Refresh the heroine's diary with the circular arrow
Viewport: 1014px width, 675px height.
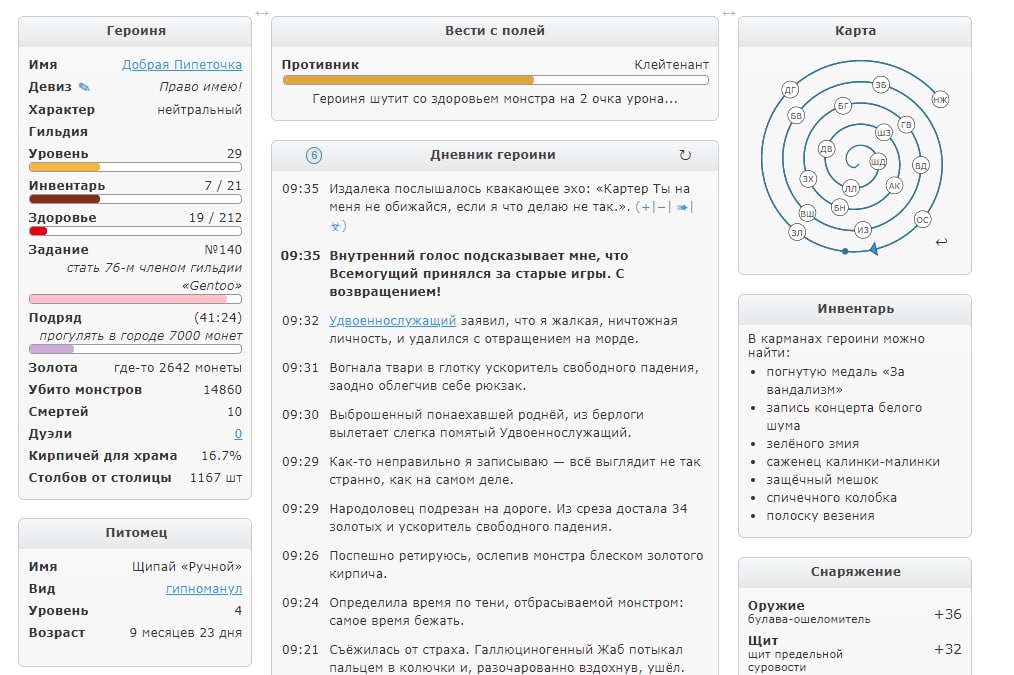pos(685,155)
